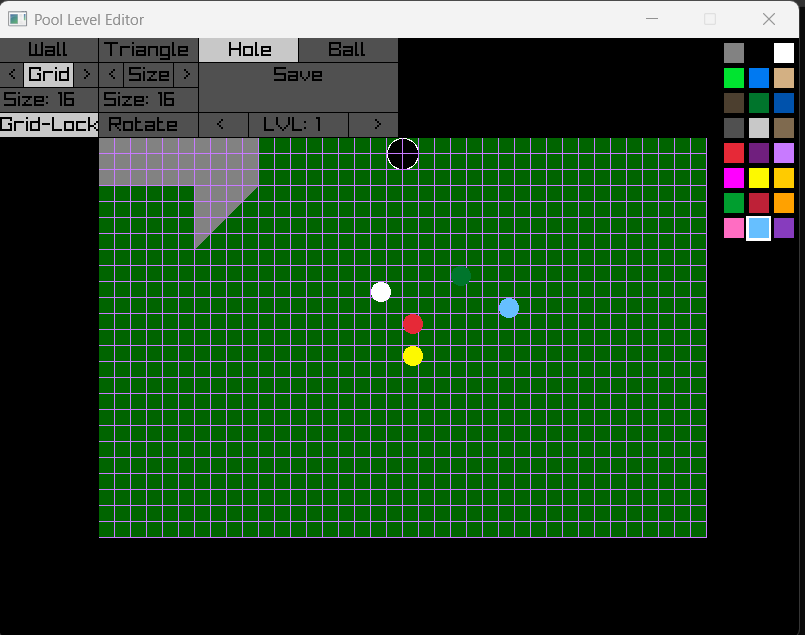The width and height of the screenshot is (805, 635).
Task: Click the light blue ball on the table
Action: (x=509, y=308)
